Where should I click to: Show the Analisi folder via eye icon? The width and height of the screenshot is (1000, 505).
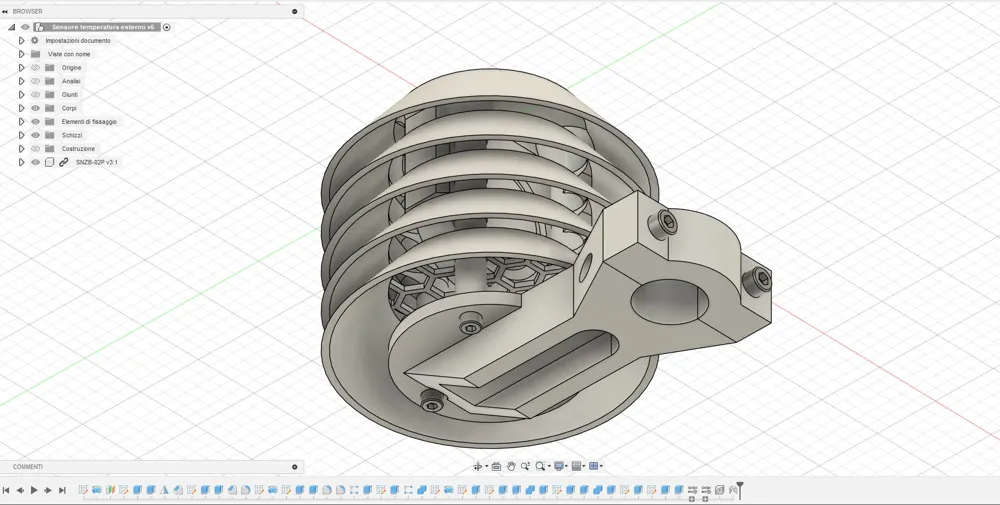point(36,82)
